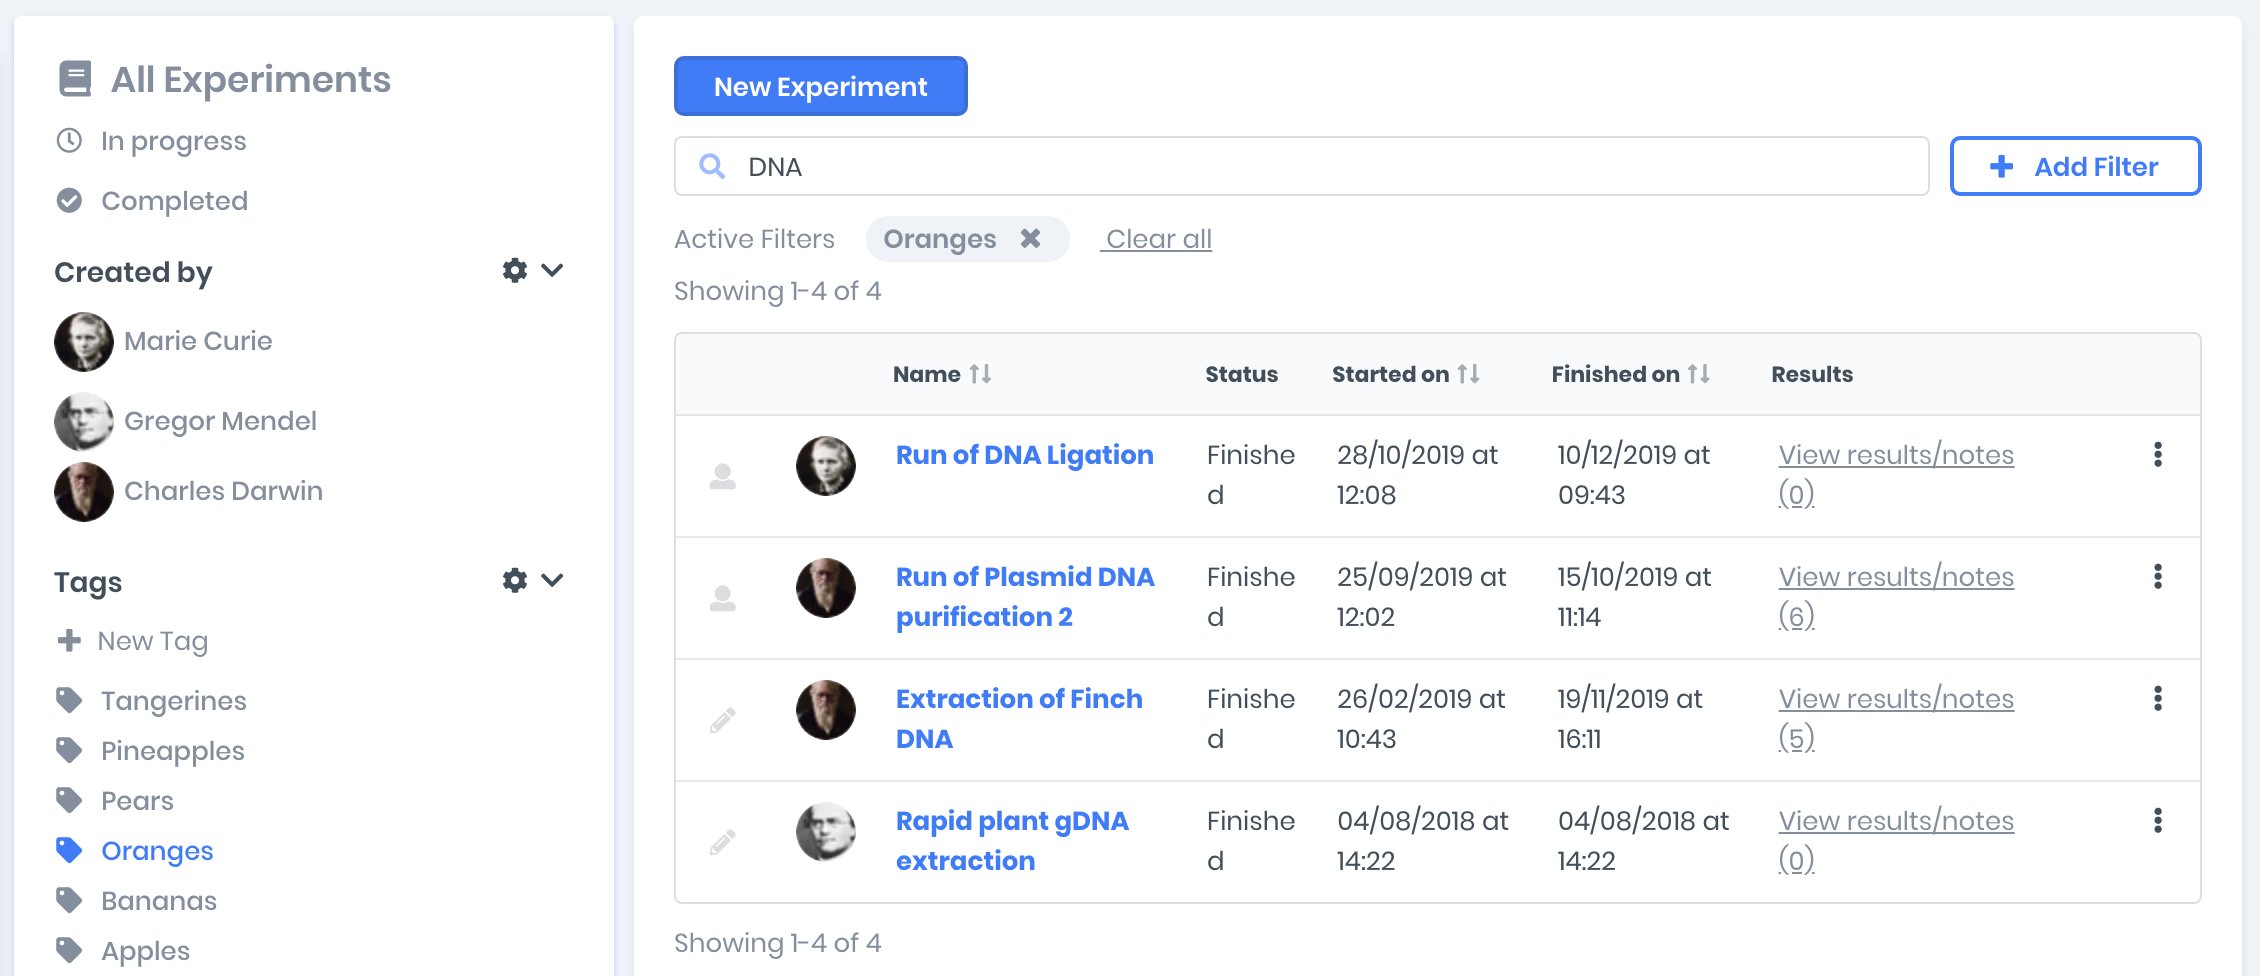
Task: Open the Add Filter dropdown
Action: point(2075,167)
